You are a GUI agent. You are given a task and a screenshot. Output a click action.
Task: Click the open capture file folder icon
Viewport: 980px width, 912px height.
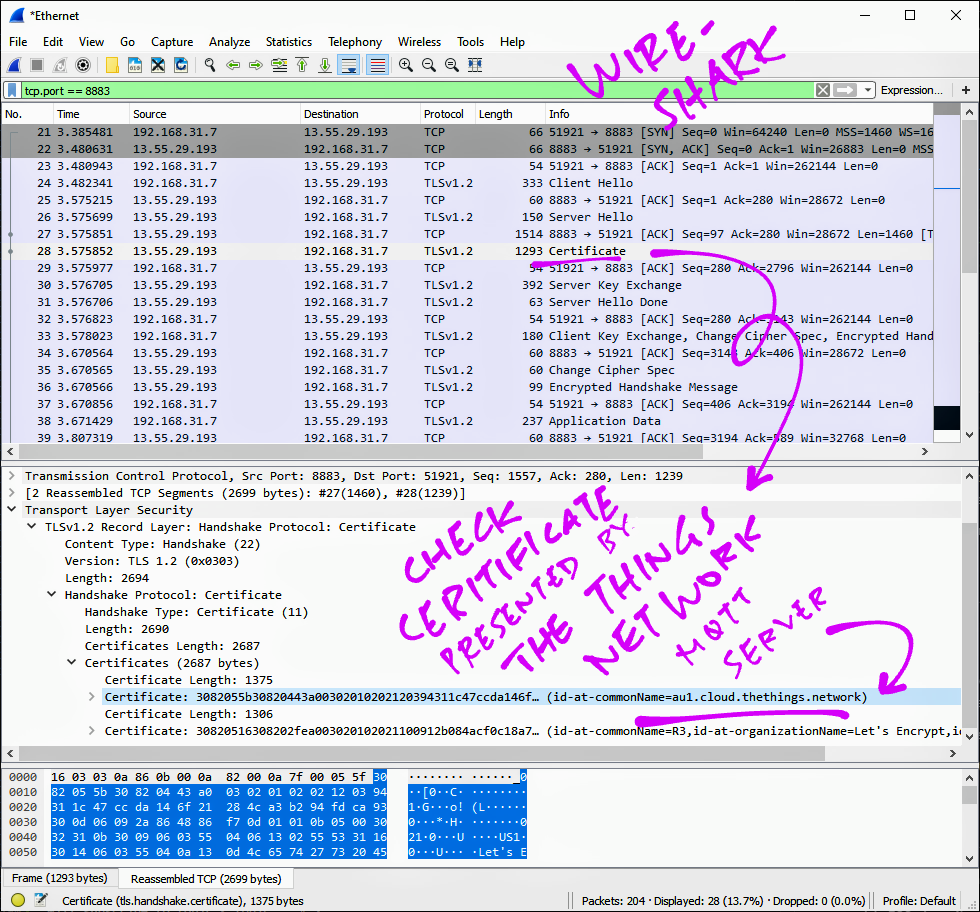pyautogui.click(x=112, y=65)
